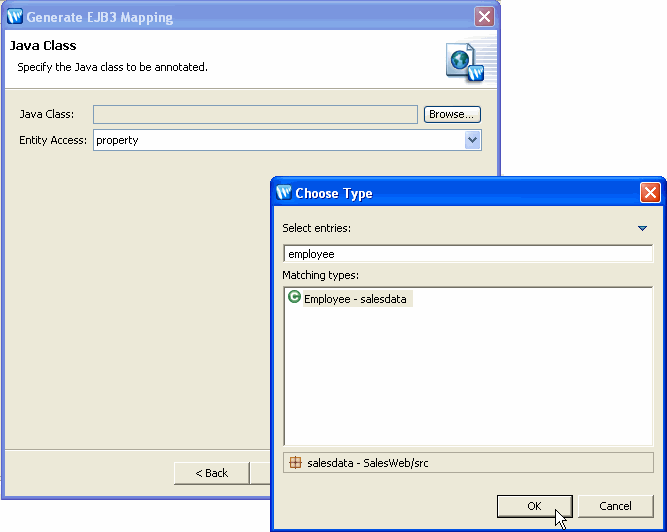Image resolution: width=667 pixels, height=532 pixels.
Task: Close the Choose Type dialog window
Action: coord(650,193)
